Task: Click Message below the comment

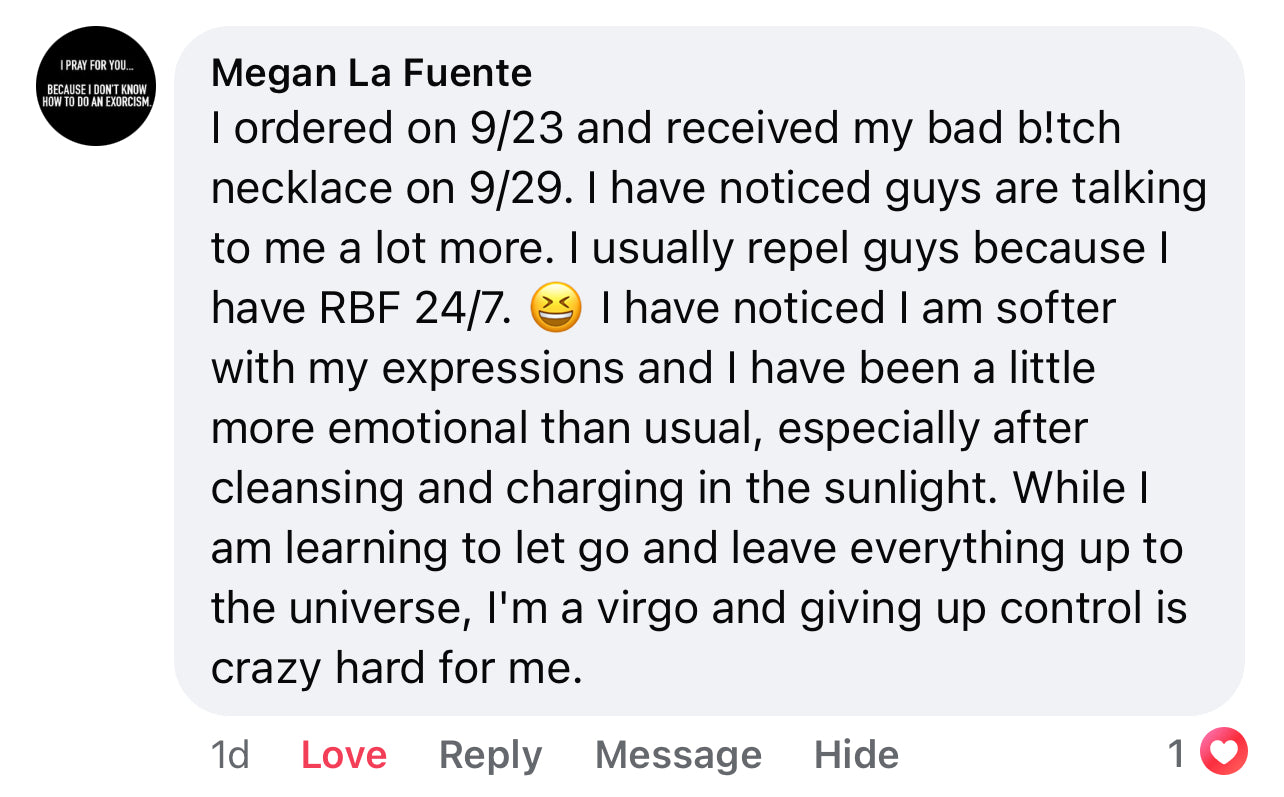Action: click(678, 755)
